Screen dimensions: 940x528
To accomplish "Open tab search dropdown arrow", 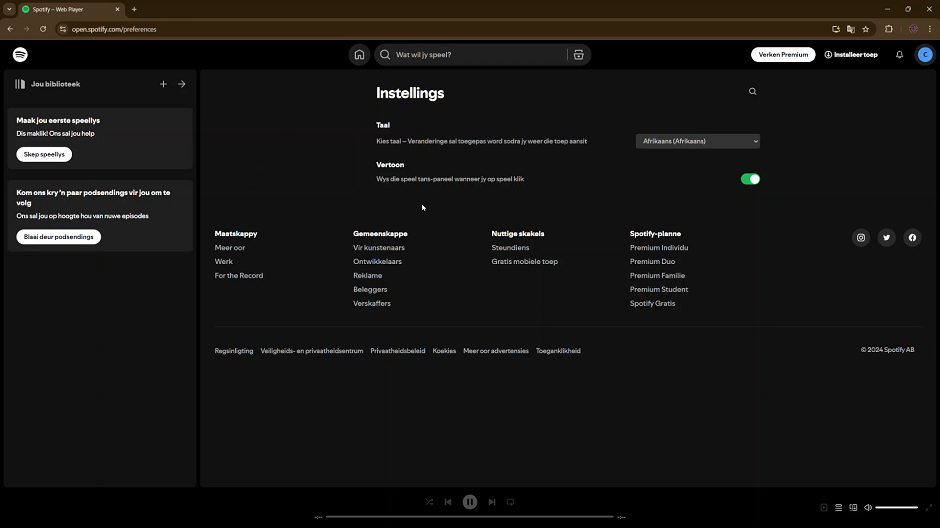I will pos(9,9).
